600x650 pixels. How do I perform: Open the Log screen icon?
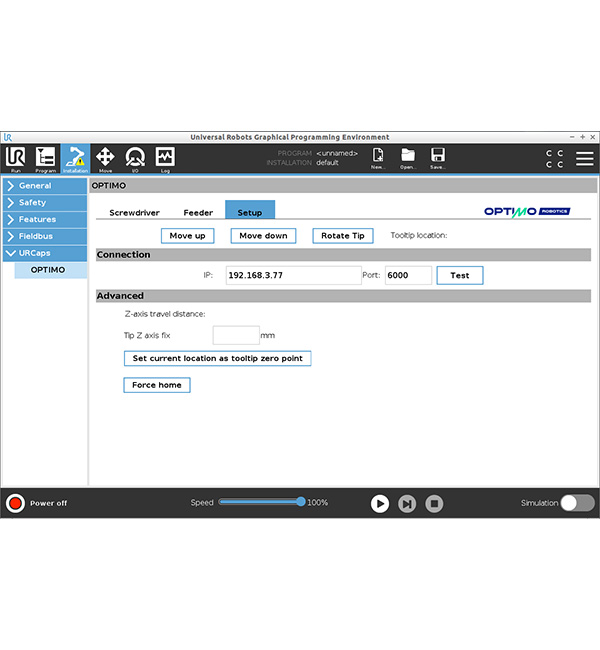[x=165, y=158]
